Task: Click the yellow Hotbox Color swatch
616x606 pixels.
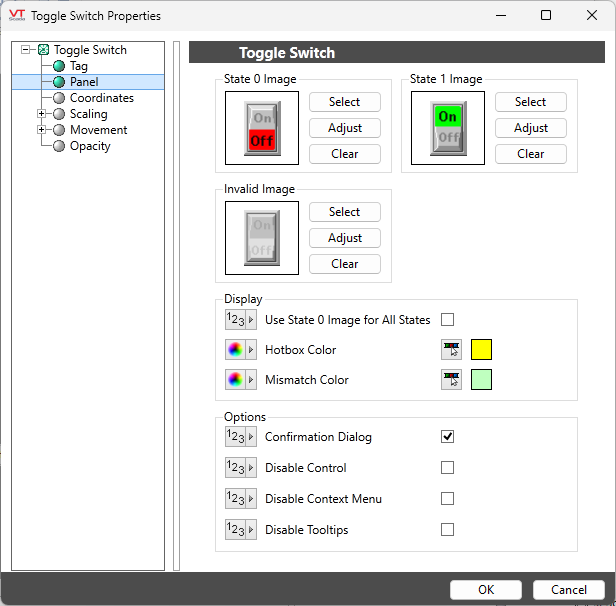Action: [481, 350]
